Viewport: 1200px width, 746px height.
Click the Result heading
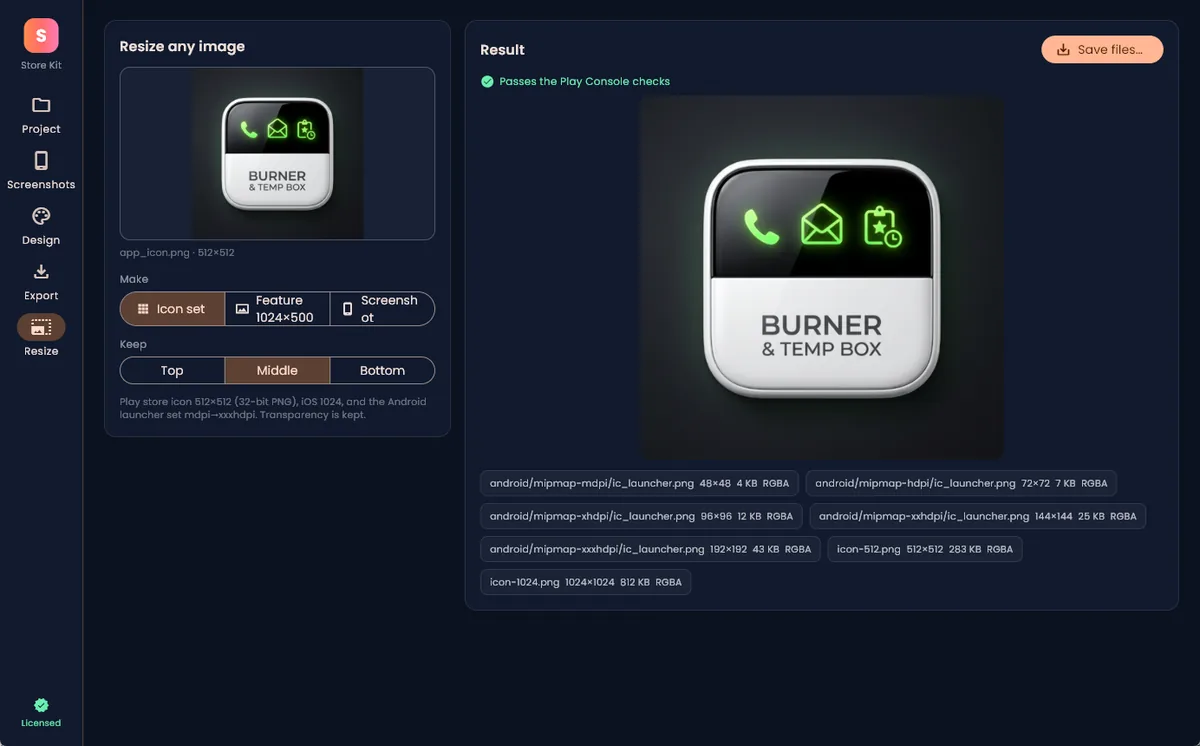(502, 50)
